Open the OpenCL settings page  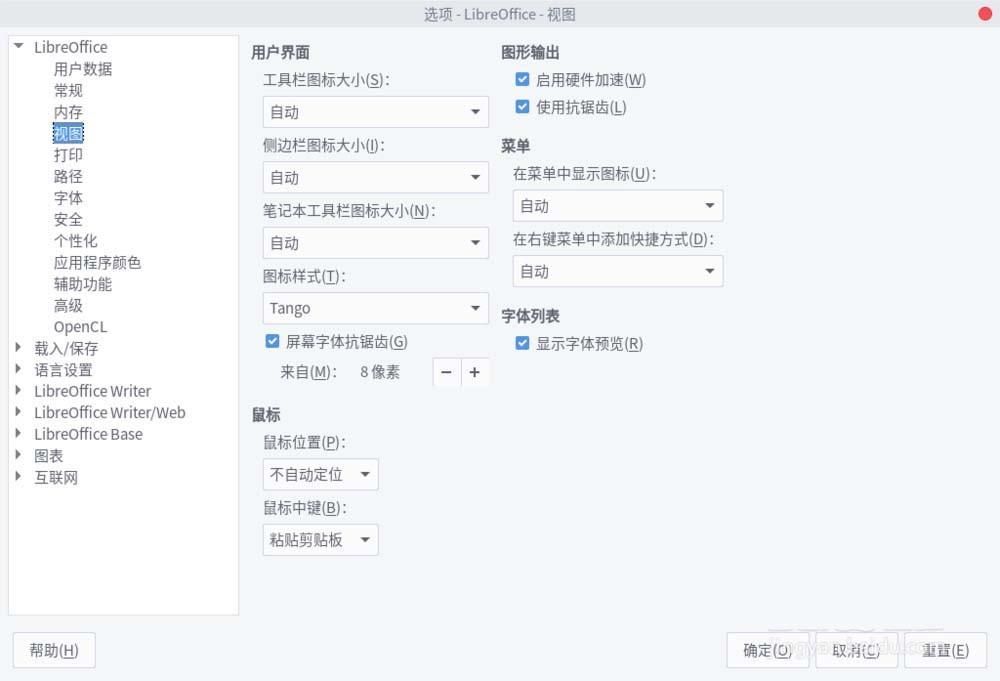point(80,327)
